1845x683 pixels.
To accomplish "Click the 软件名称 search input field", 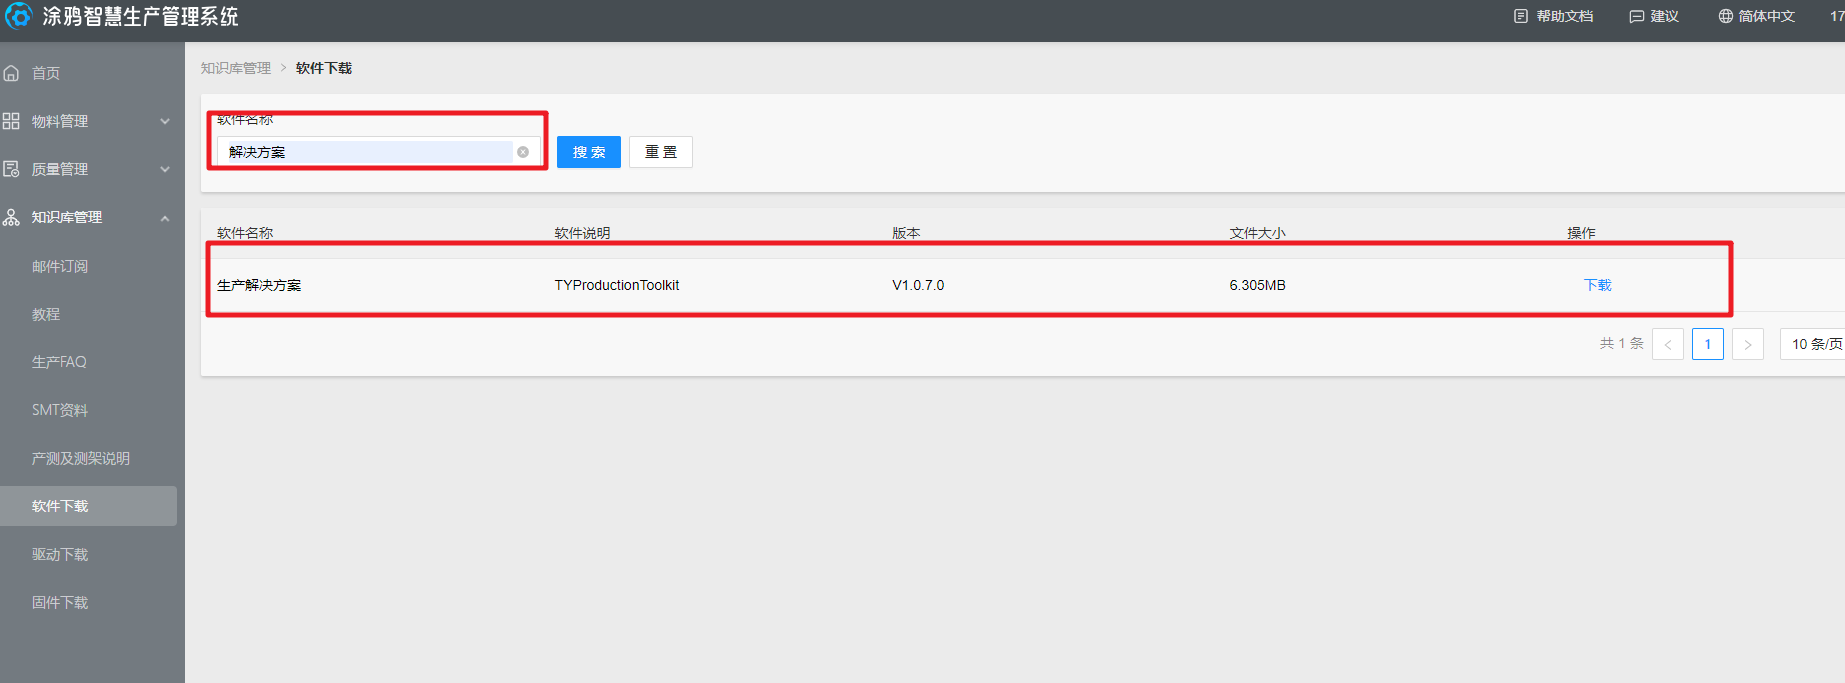I will pos(378,152).
